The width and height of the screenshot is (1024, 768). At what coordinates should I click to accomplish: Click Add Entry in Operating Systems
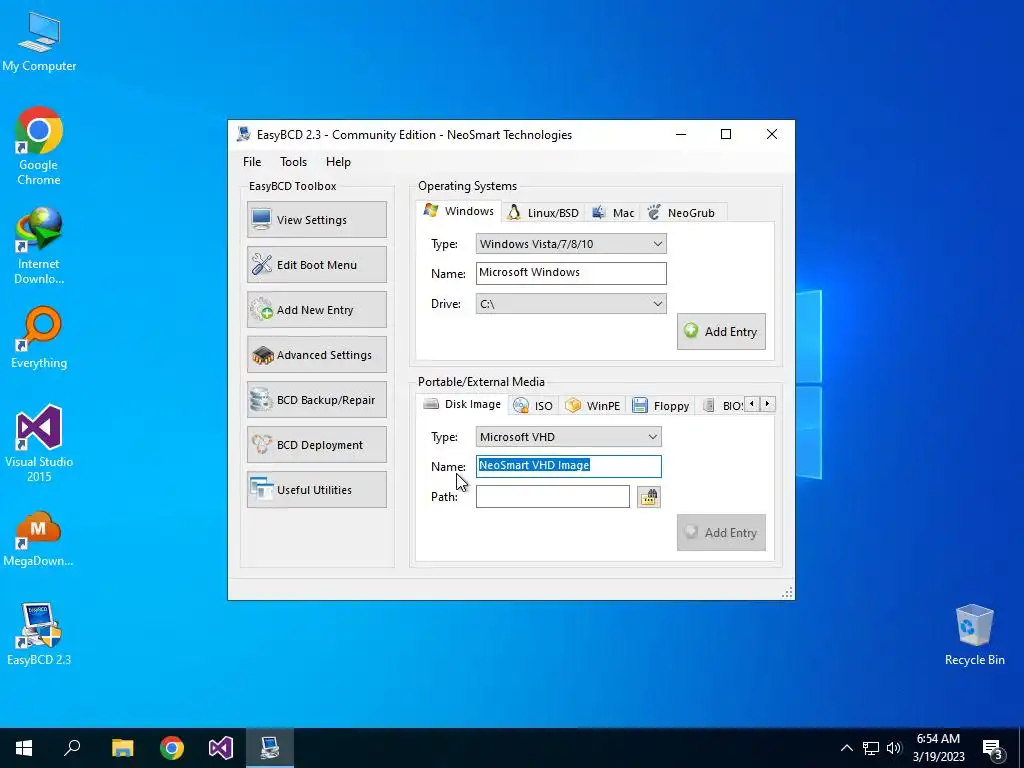click(721, 332)
